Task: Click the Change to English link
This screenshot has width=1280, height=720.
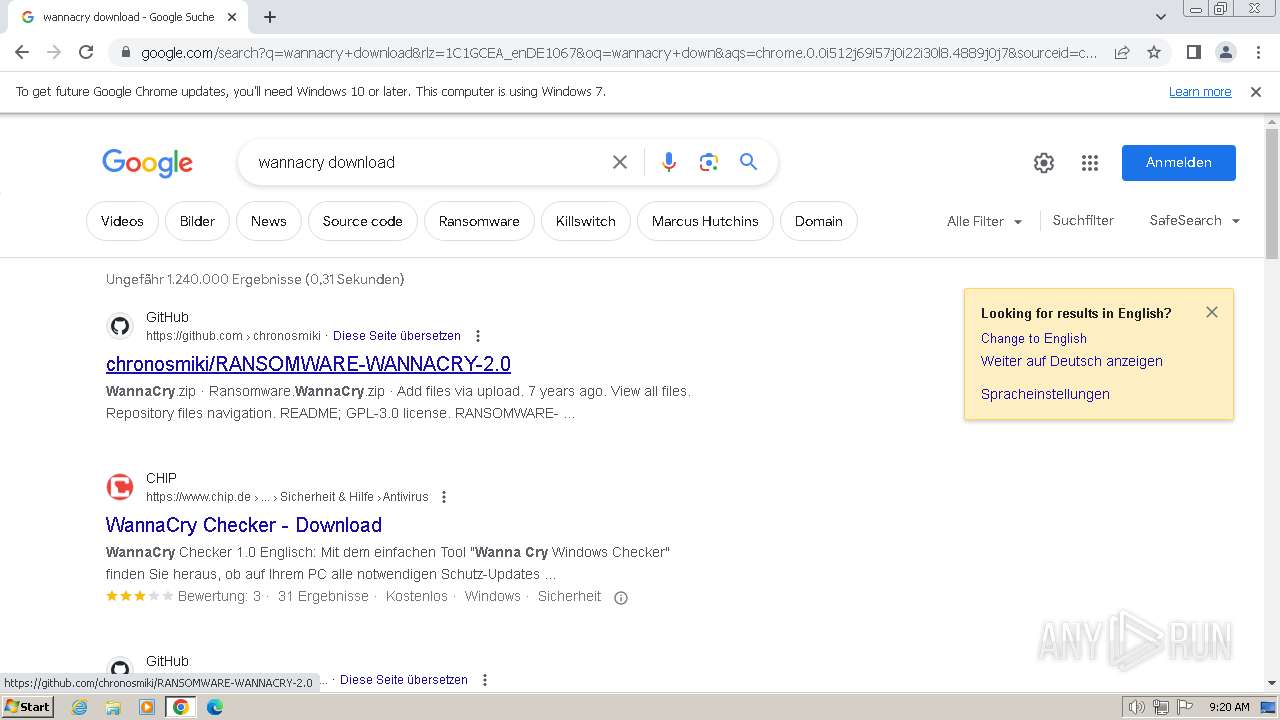Action: (x=1034, y=338)
